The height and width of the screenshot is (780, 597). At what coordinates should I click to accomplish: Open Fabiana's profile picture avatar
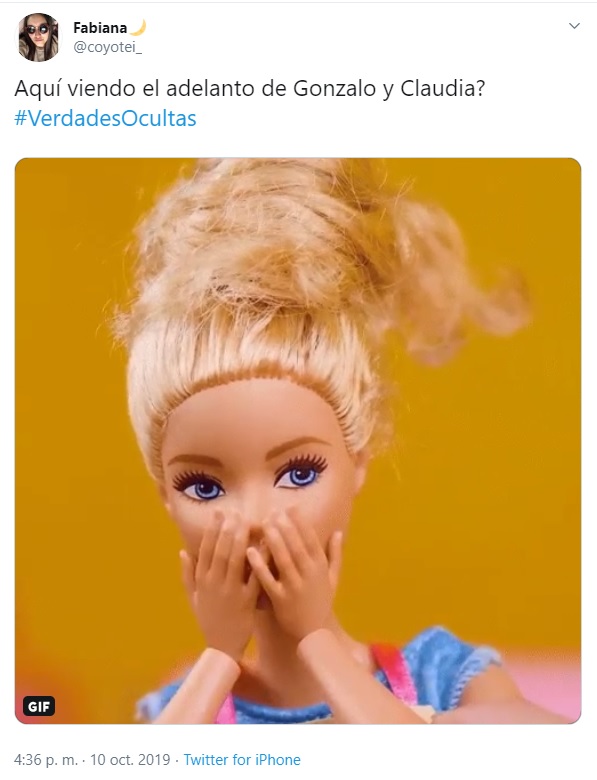click(x=38, y=37)
